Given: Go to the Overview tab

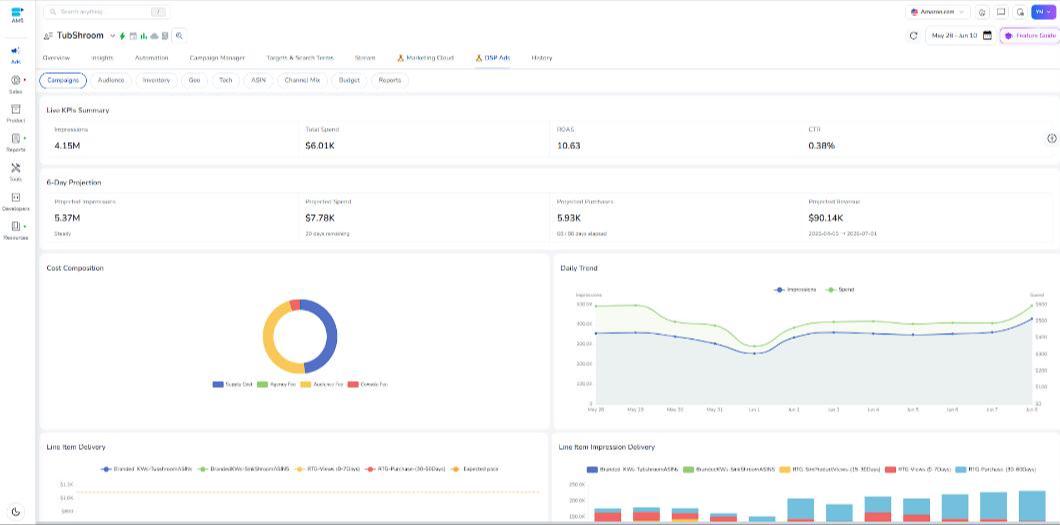Looking at the screenshot, I should [x=56, y=58].
